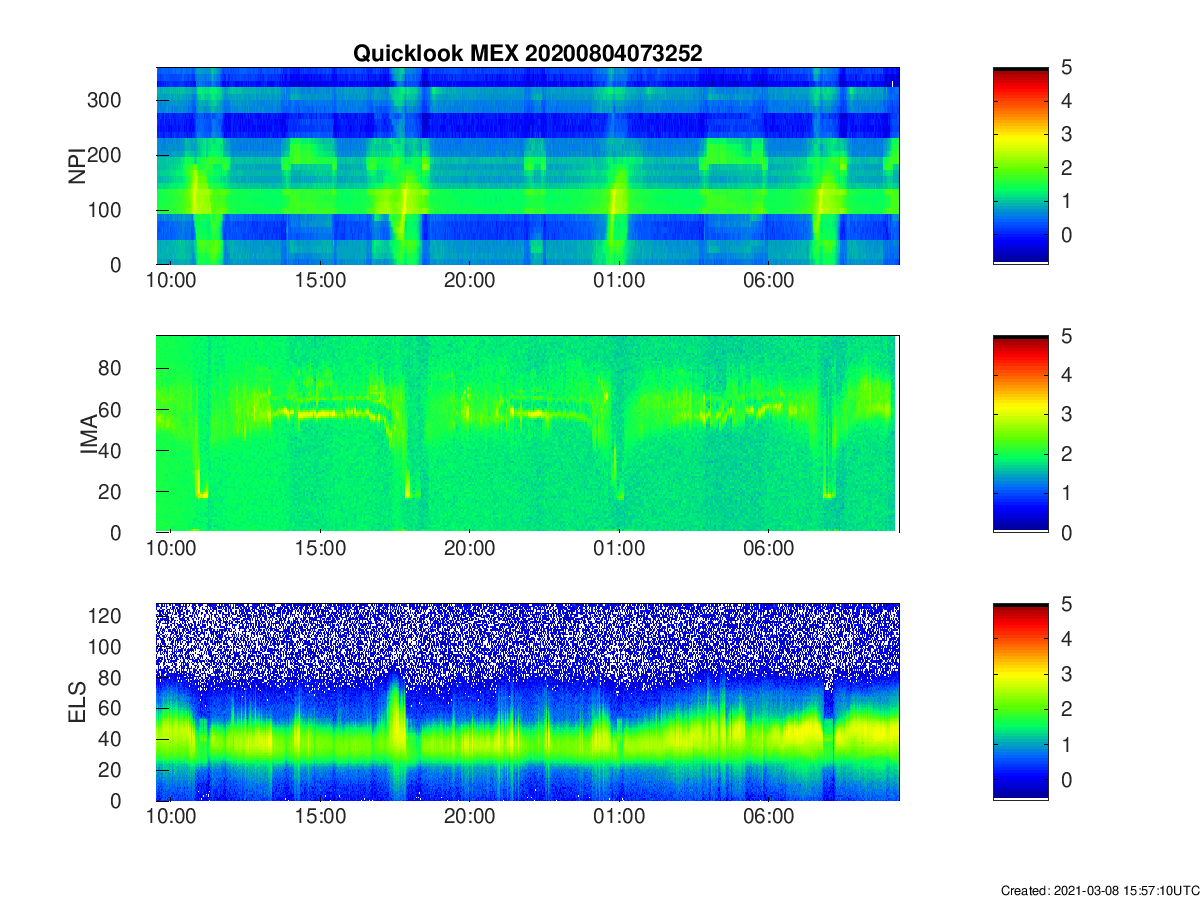Screen dimensions: 1200x900
Task: Click the 20:00 time tick of ELS panel
Action: click(x=469, y=818)
